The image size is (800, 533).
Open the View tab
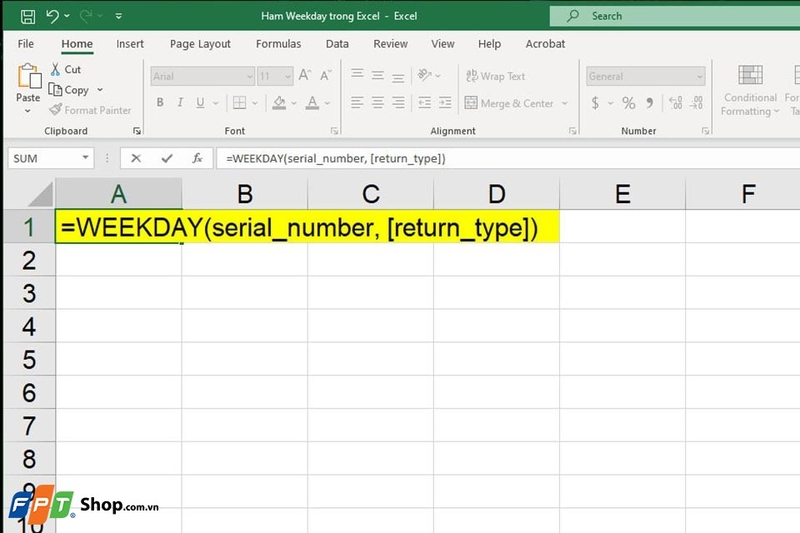442,44
